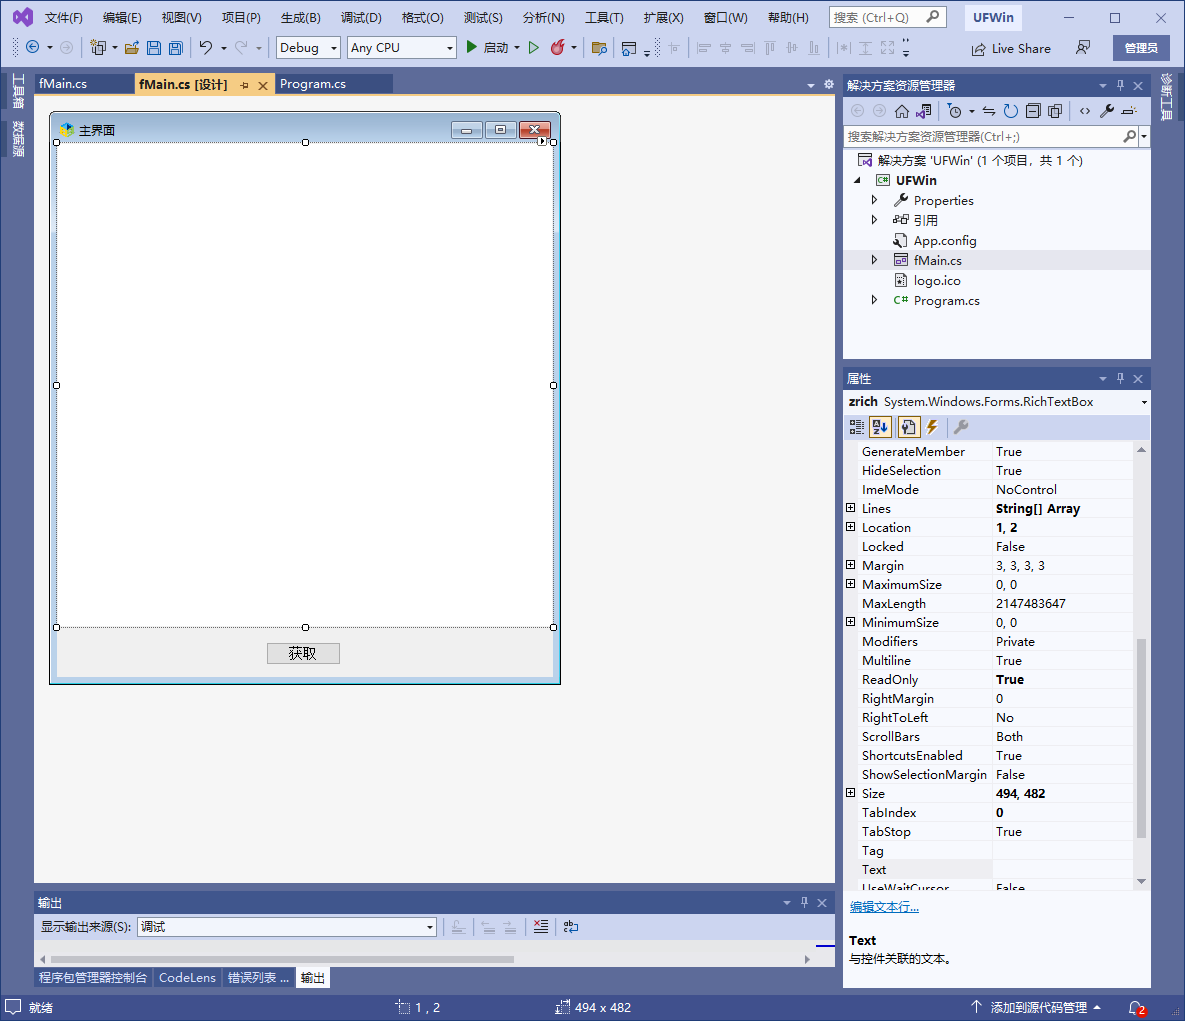Expand the 引用 references node
Screen dimensions: 1185x1021
[874, 220]
